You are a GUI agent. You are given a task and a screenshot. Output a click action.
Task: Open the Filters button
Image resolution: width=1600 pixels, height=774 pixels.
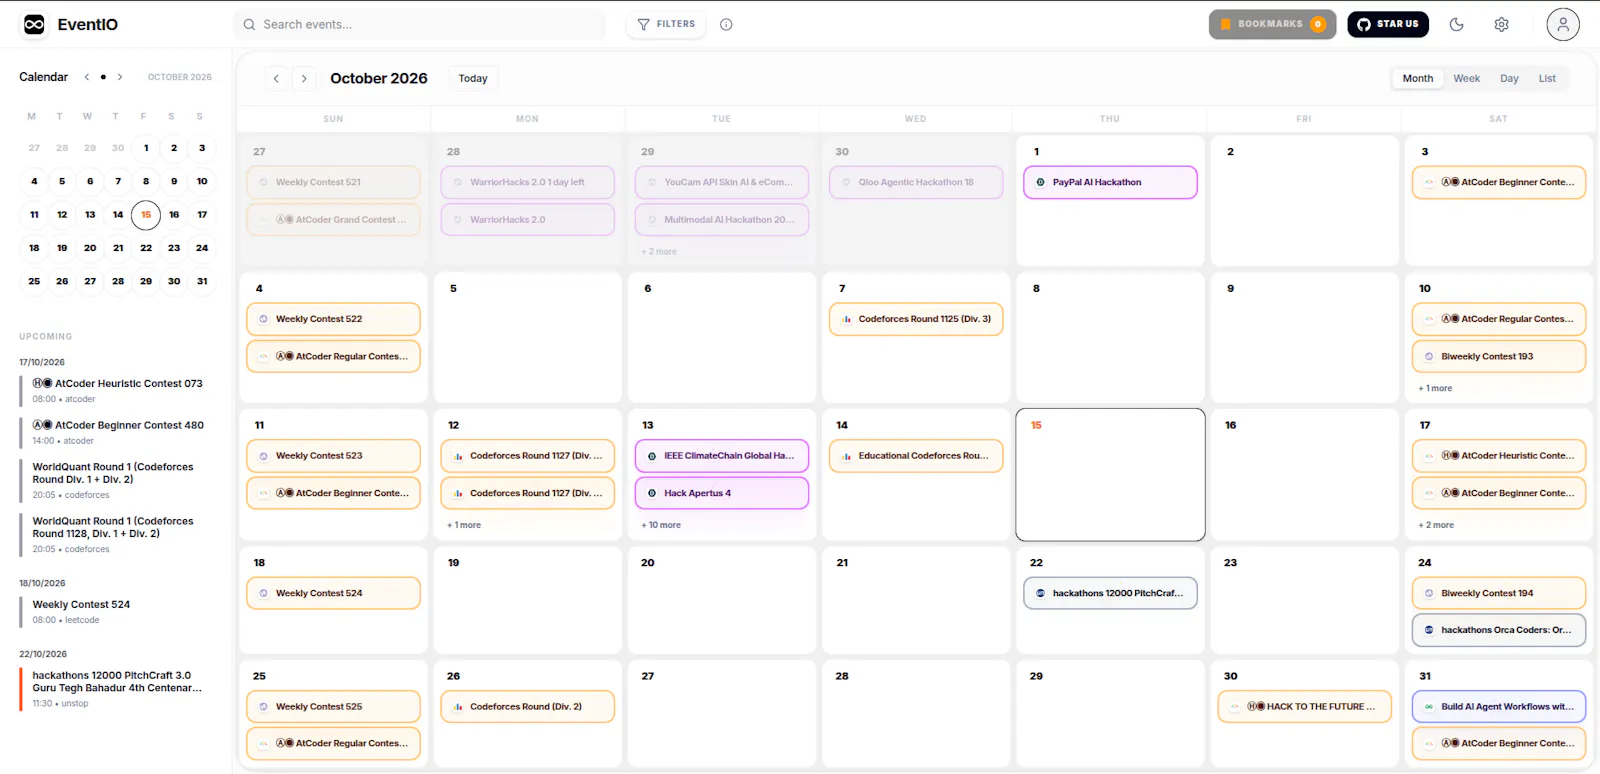[666, 24]
